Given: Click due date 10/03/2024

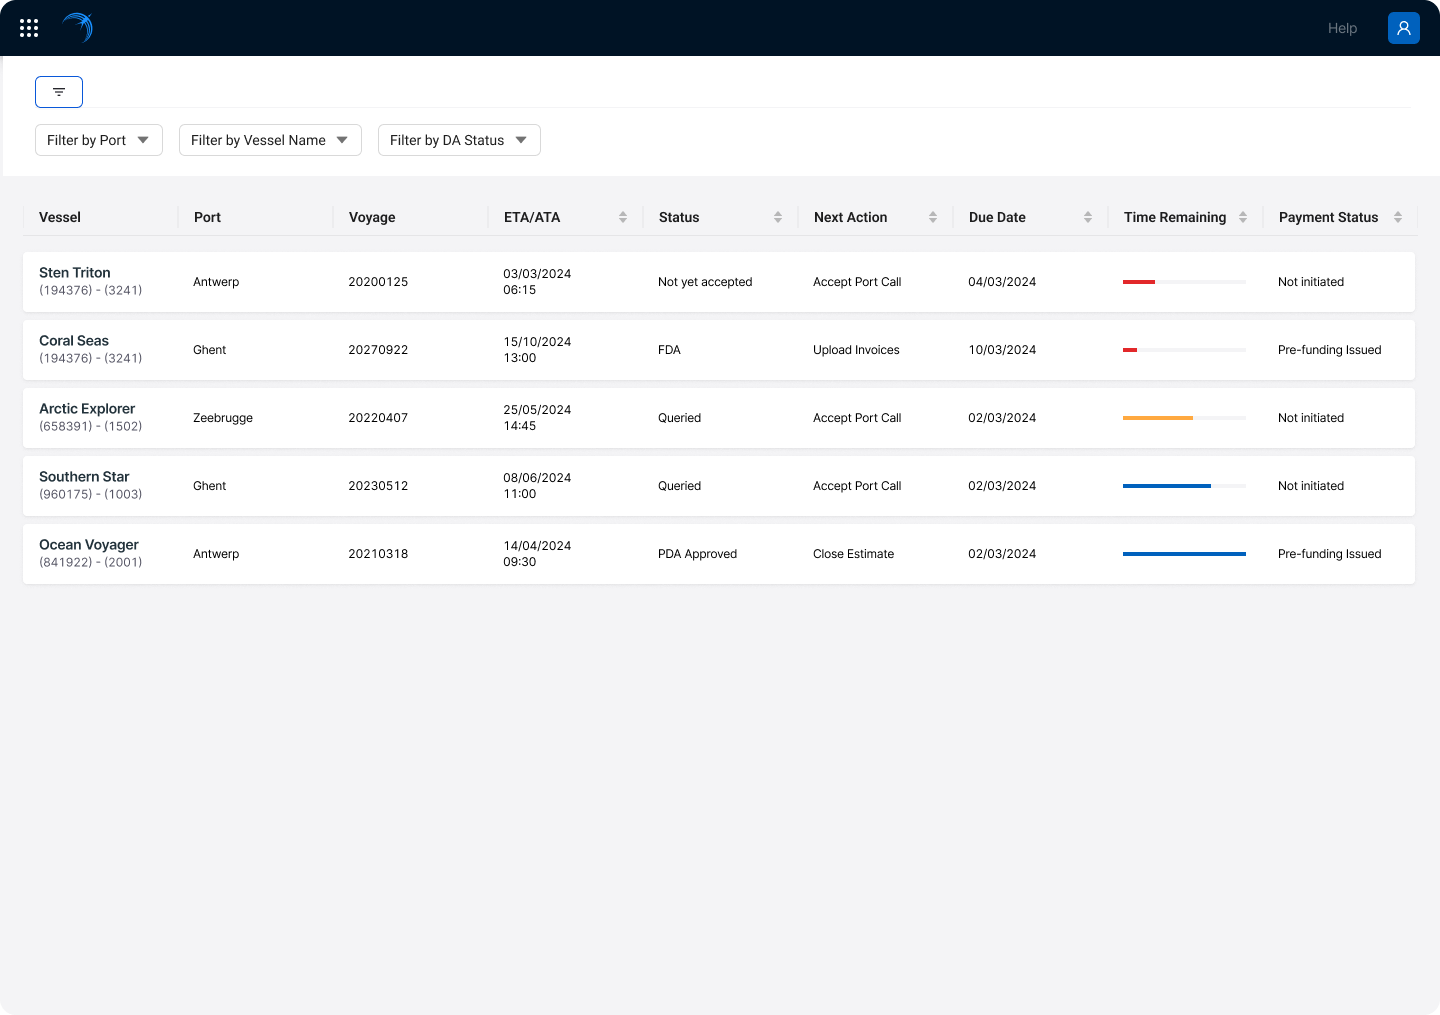Looking at the screenshot, I should [x=1002, y=350].
